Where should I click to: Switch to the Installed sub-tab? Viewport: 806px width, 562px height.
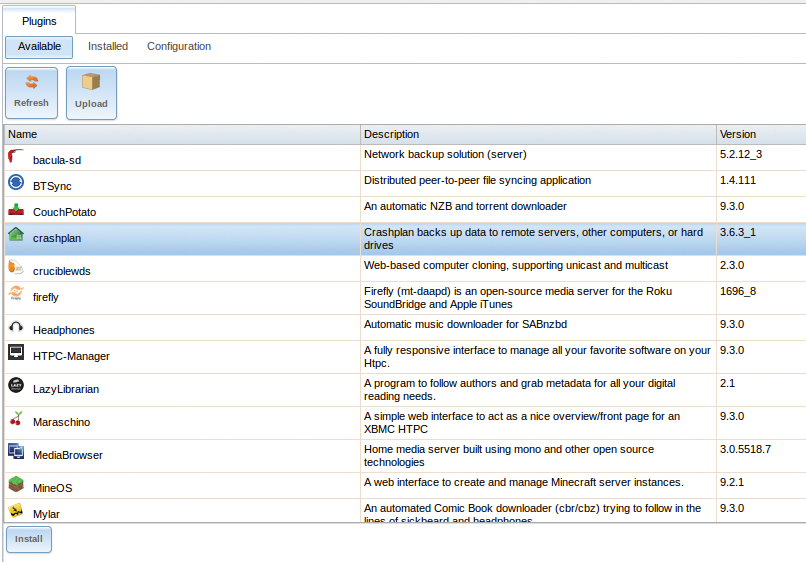[x=108, y=47]
